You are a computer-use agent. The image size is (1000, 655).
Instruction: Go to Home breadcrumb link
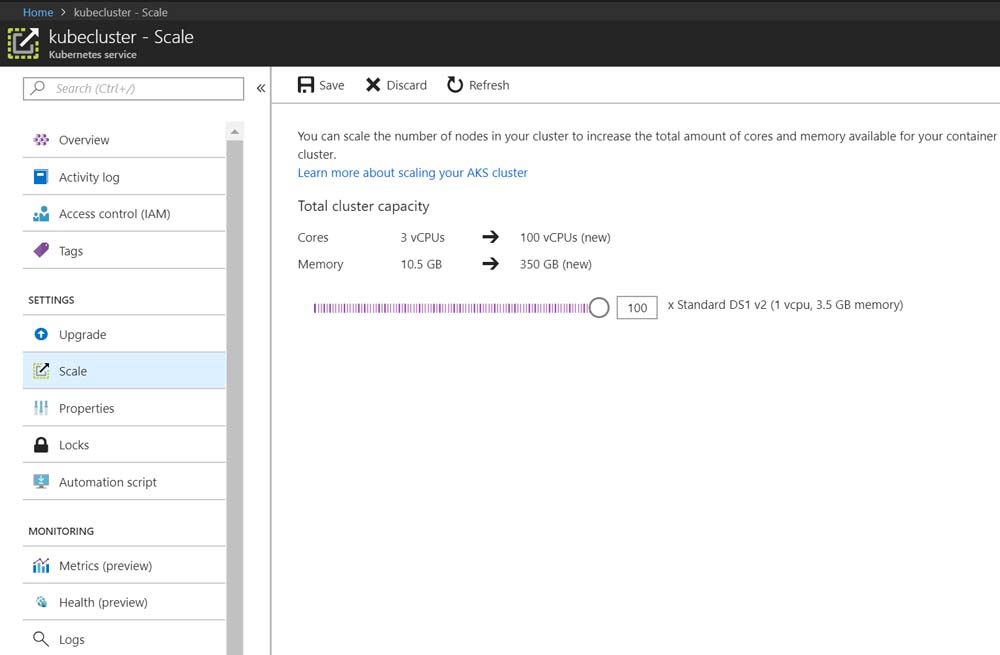click(x=38, y=12)
